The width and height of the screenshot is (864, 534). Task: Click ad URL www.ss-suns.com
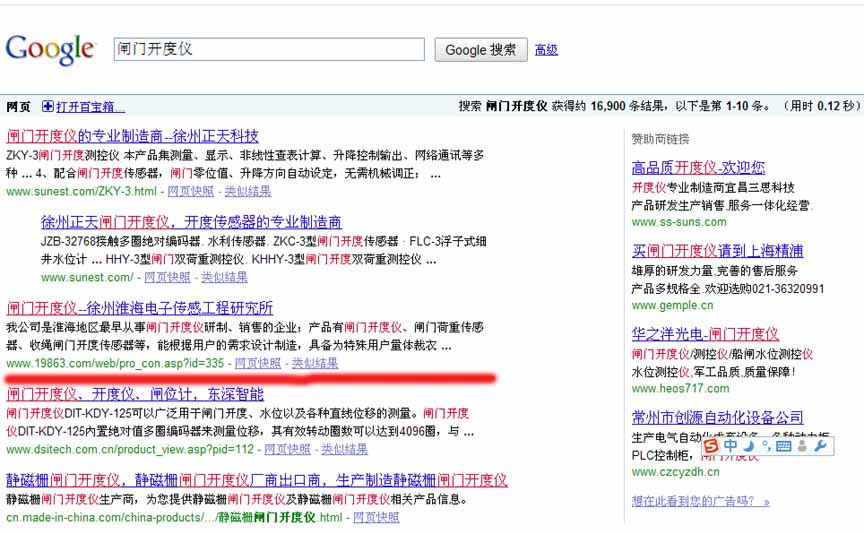tap(679, 222)
